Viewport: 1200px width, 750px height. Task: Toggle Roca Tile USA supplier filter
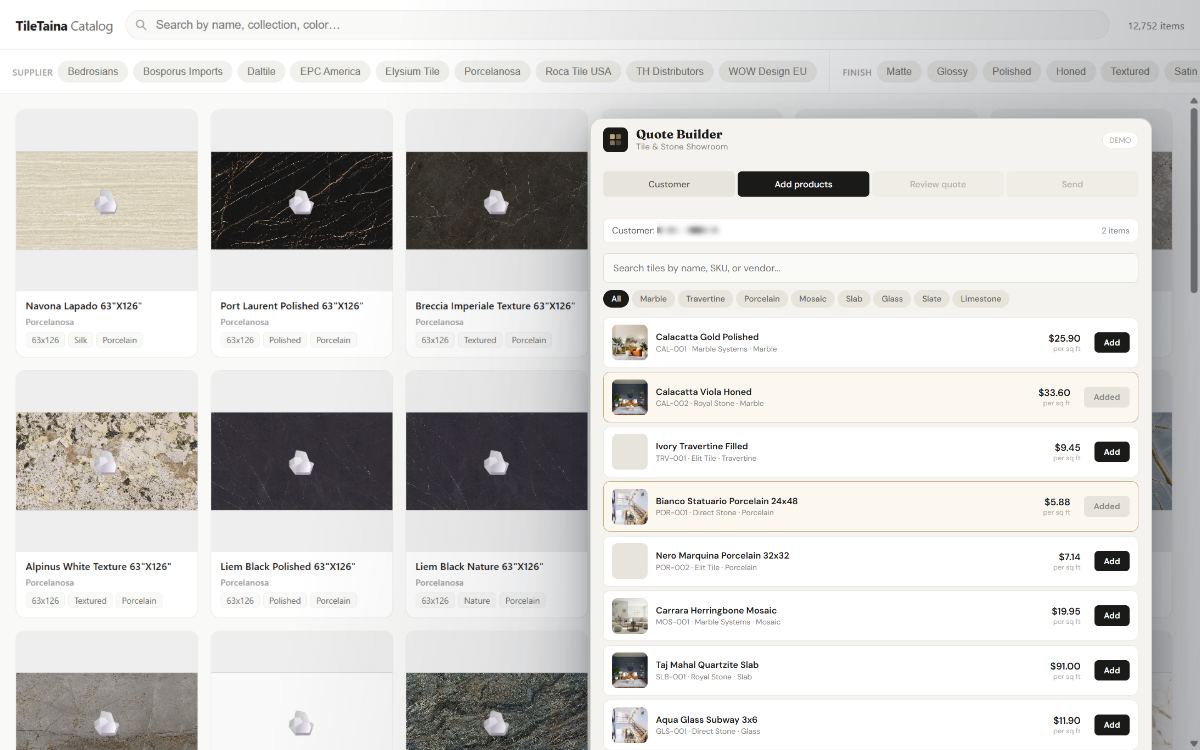(578, 72)
